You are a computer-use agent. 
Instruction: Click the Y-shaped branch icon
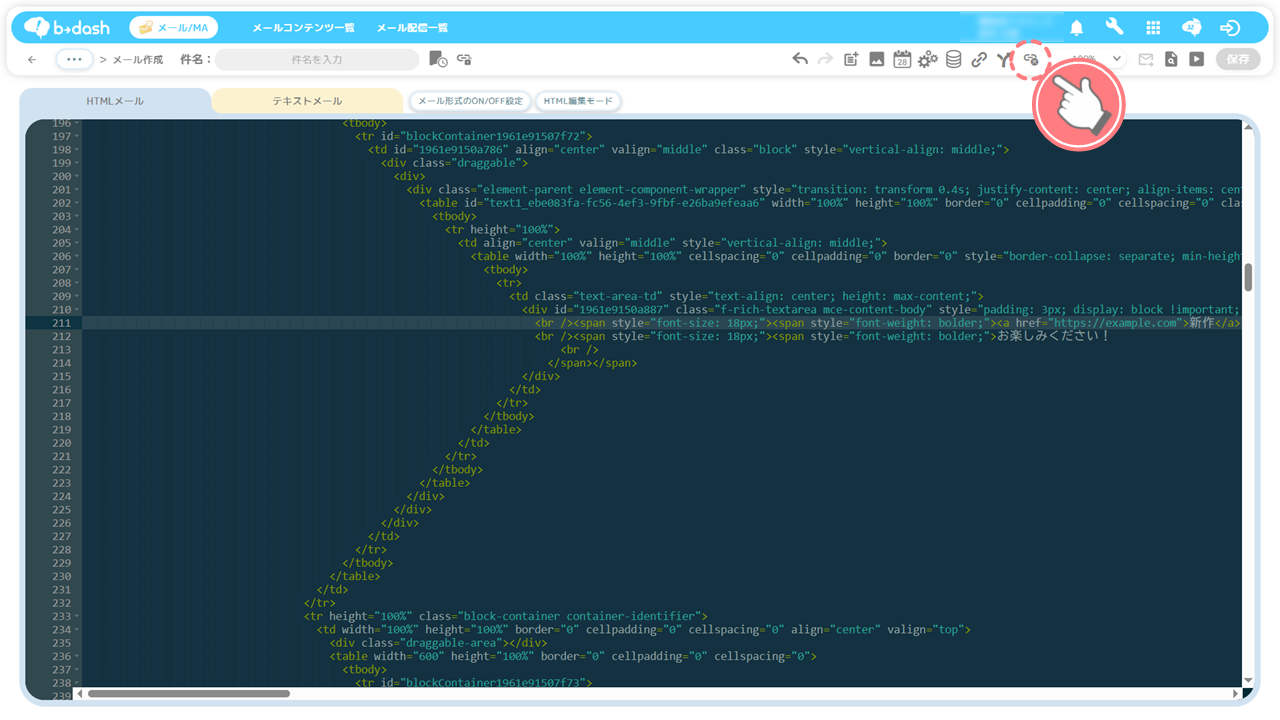tap(1003, 60)
